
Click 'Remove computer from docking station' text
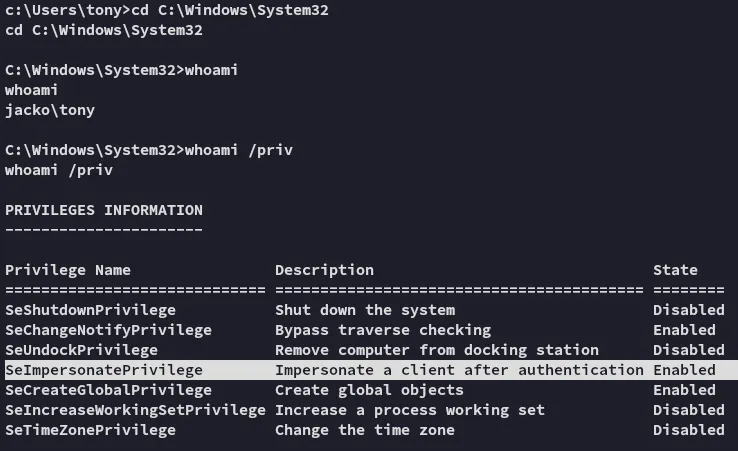pos(437,350)
